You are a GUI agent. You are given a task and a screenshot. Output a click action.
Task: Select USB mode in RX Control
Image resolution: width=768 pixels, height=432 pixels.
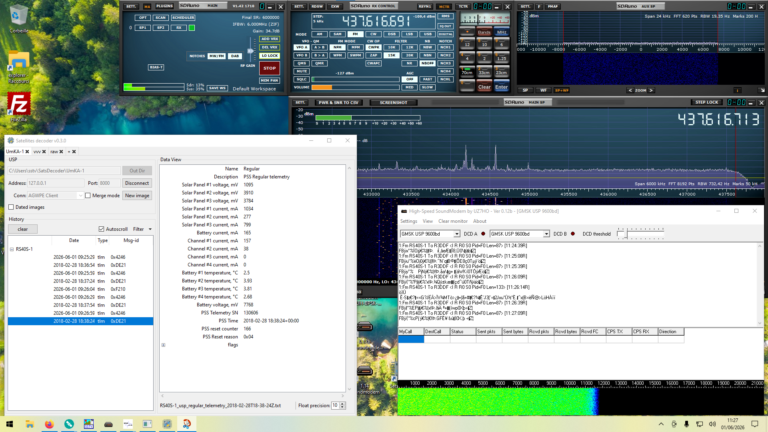click(x=427, y=34)
